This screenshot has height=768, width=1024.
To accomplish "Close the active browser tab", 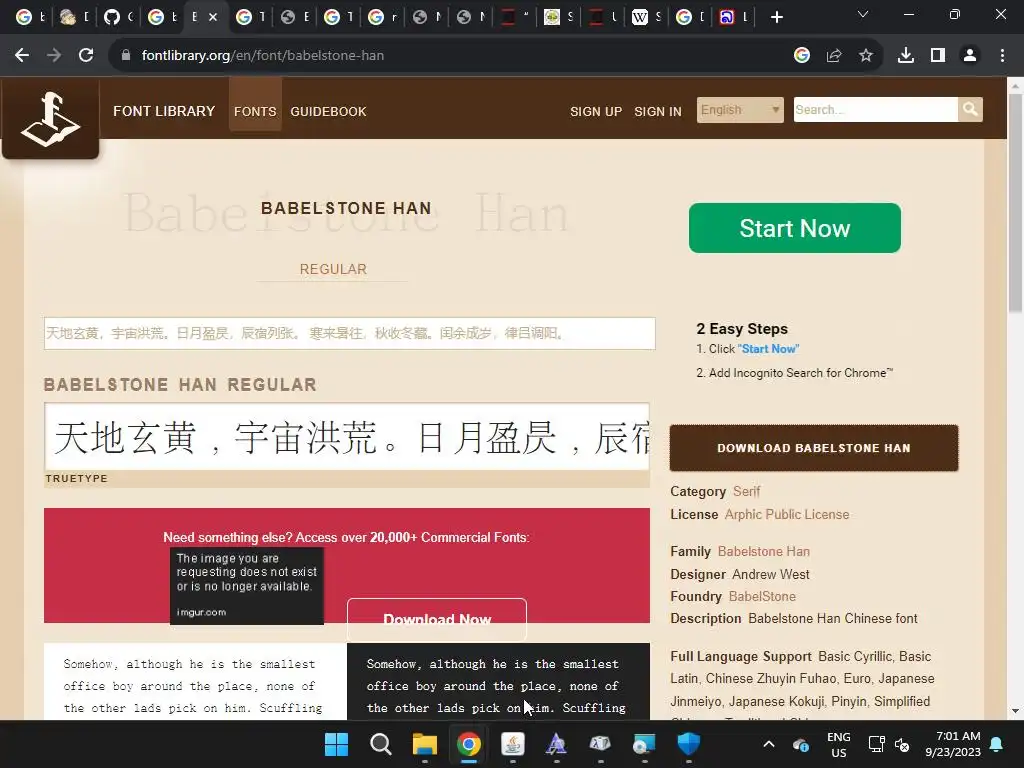I will pos(213,17).
